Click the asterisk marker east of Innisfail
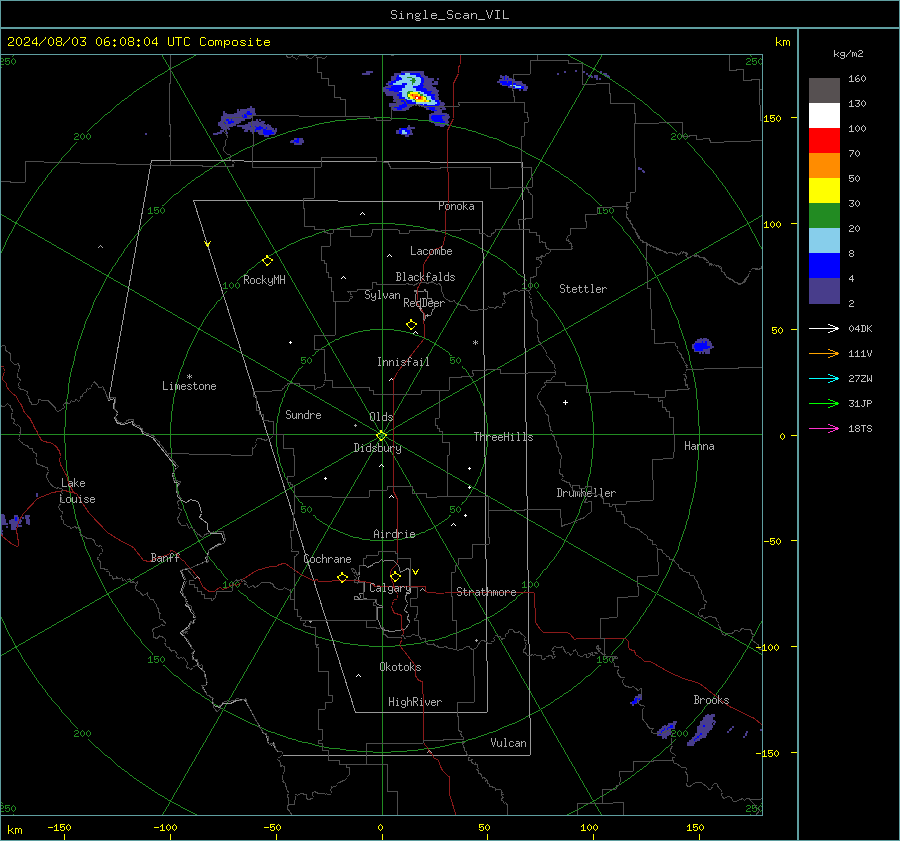Image resolution: width=900 pixels, height=841 pixels. pos(475,343)
